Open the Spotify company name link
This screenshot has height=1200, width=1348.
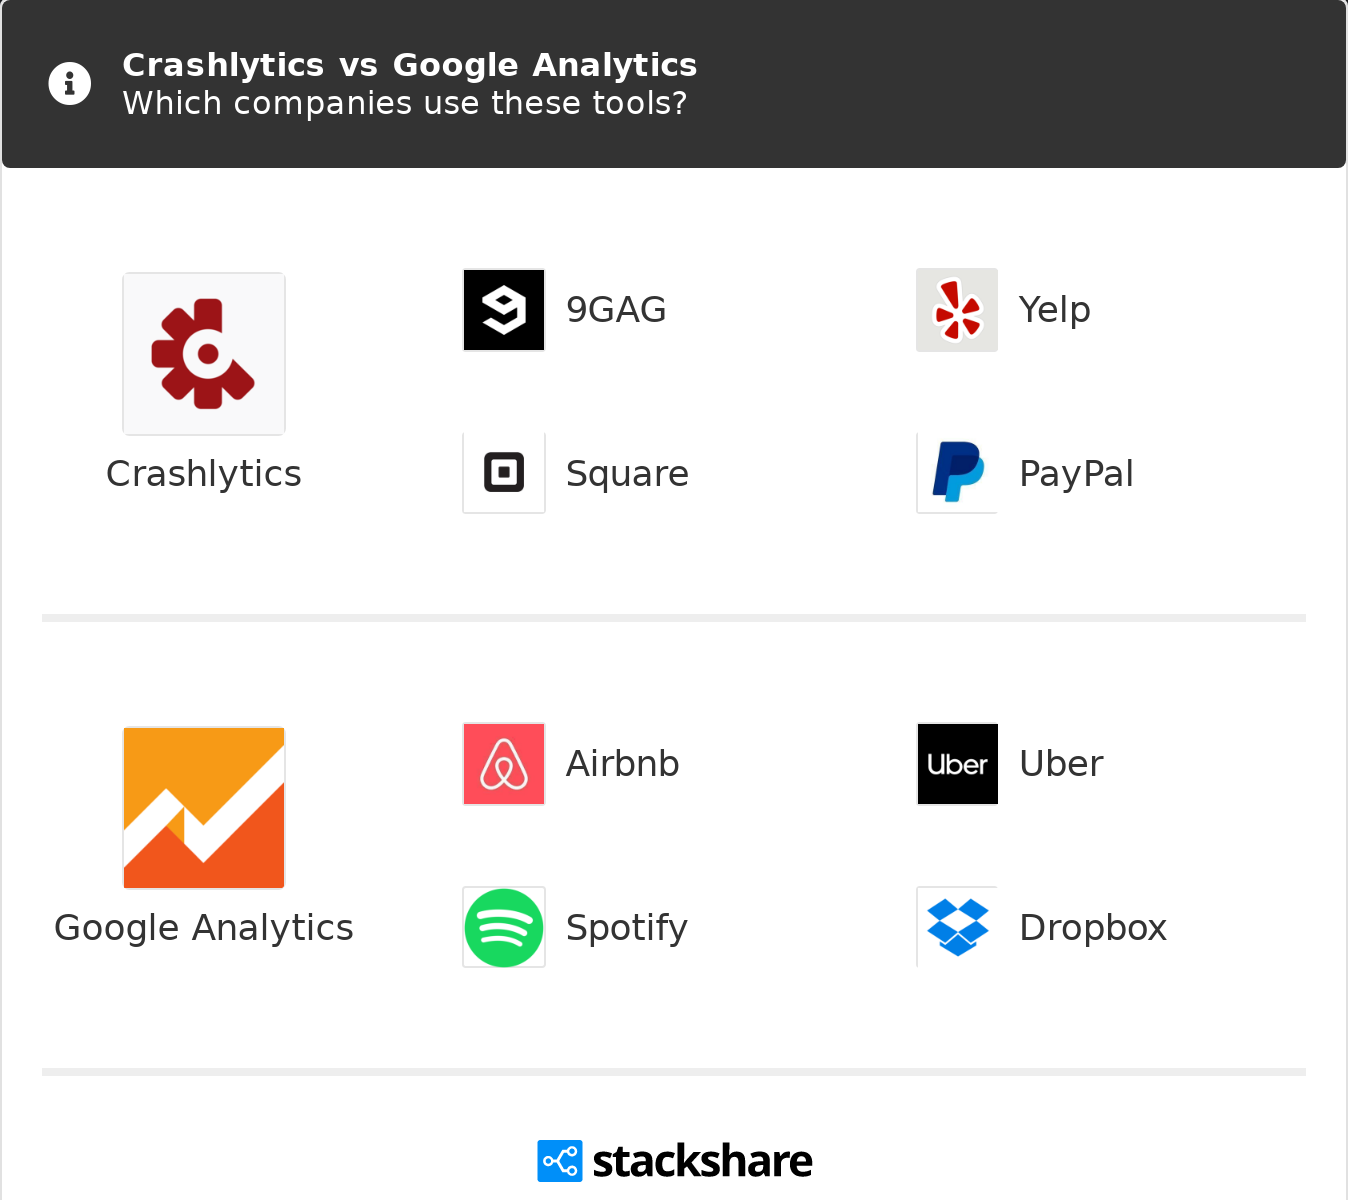point(627,928)
